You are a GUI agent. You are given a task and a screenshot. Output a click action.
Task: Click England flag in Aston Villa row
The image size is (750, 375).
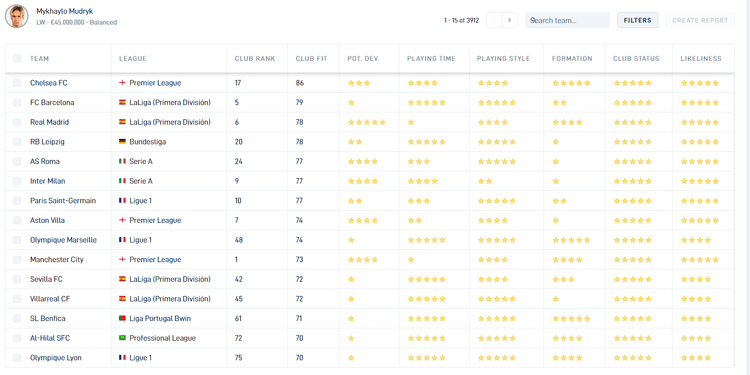(x=122, y=220)
